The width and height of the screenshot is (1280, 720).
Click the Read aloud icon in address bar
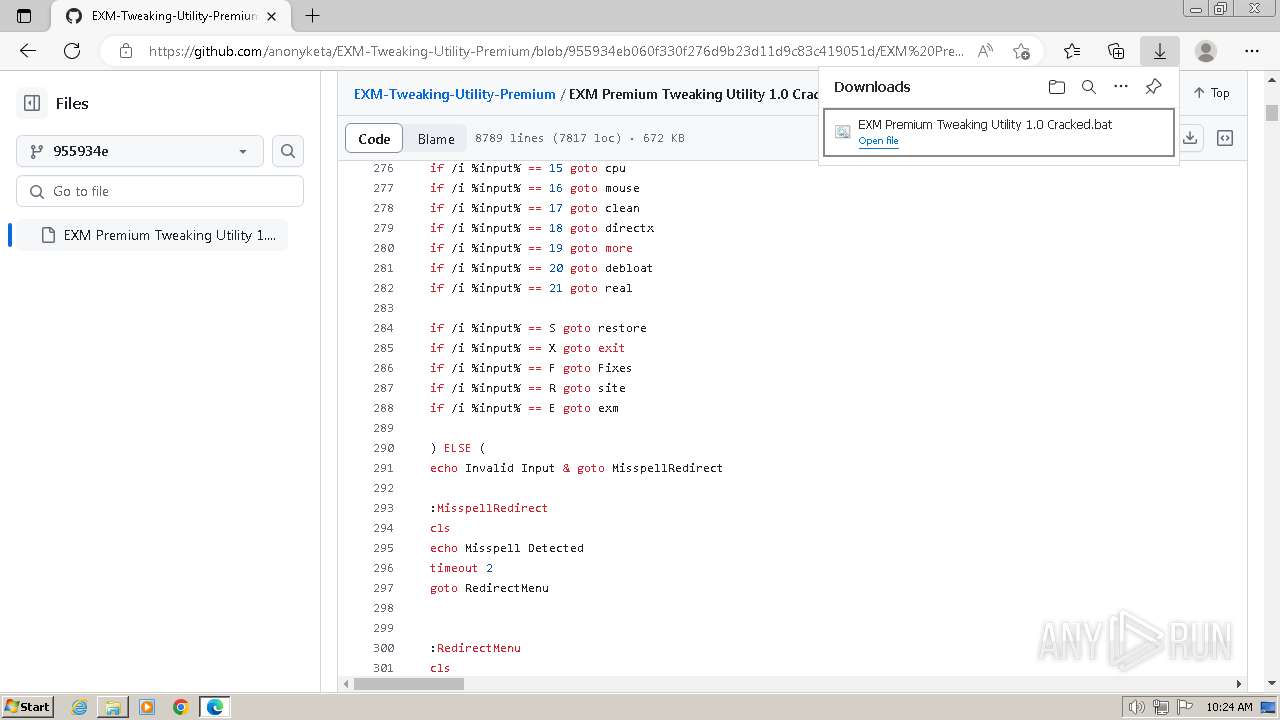(x=985, y=51)
